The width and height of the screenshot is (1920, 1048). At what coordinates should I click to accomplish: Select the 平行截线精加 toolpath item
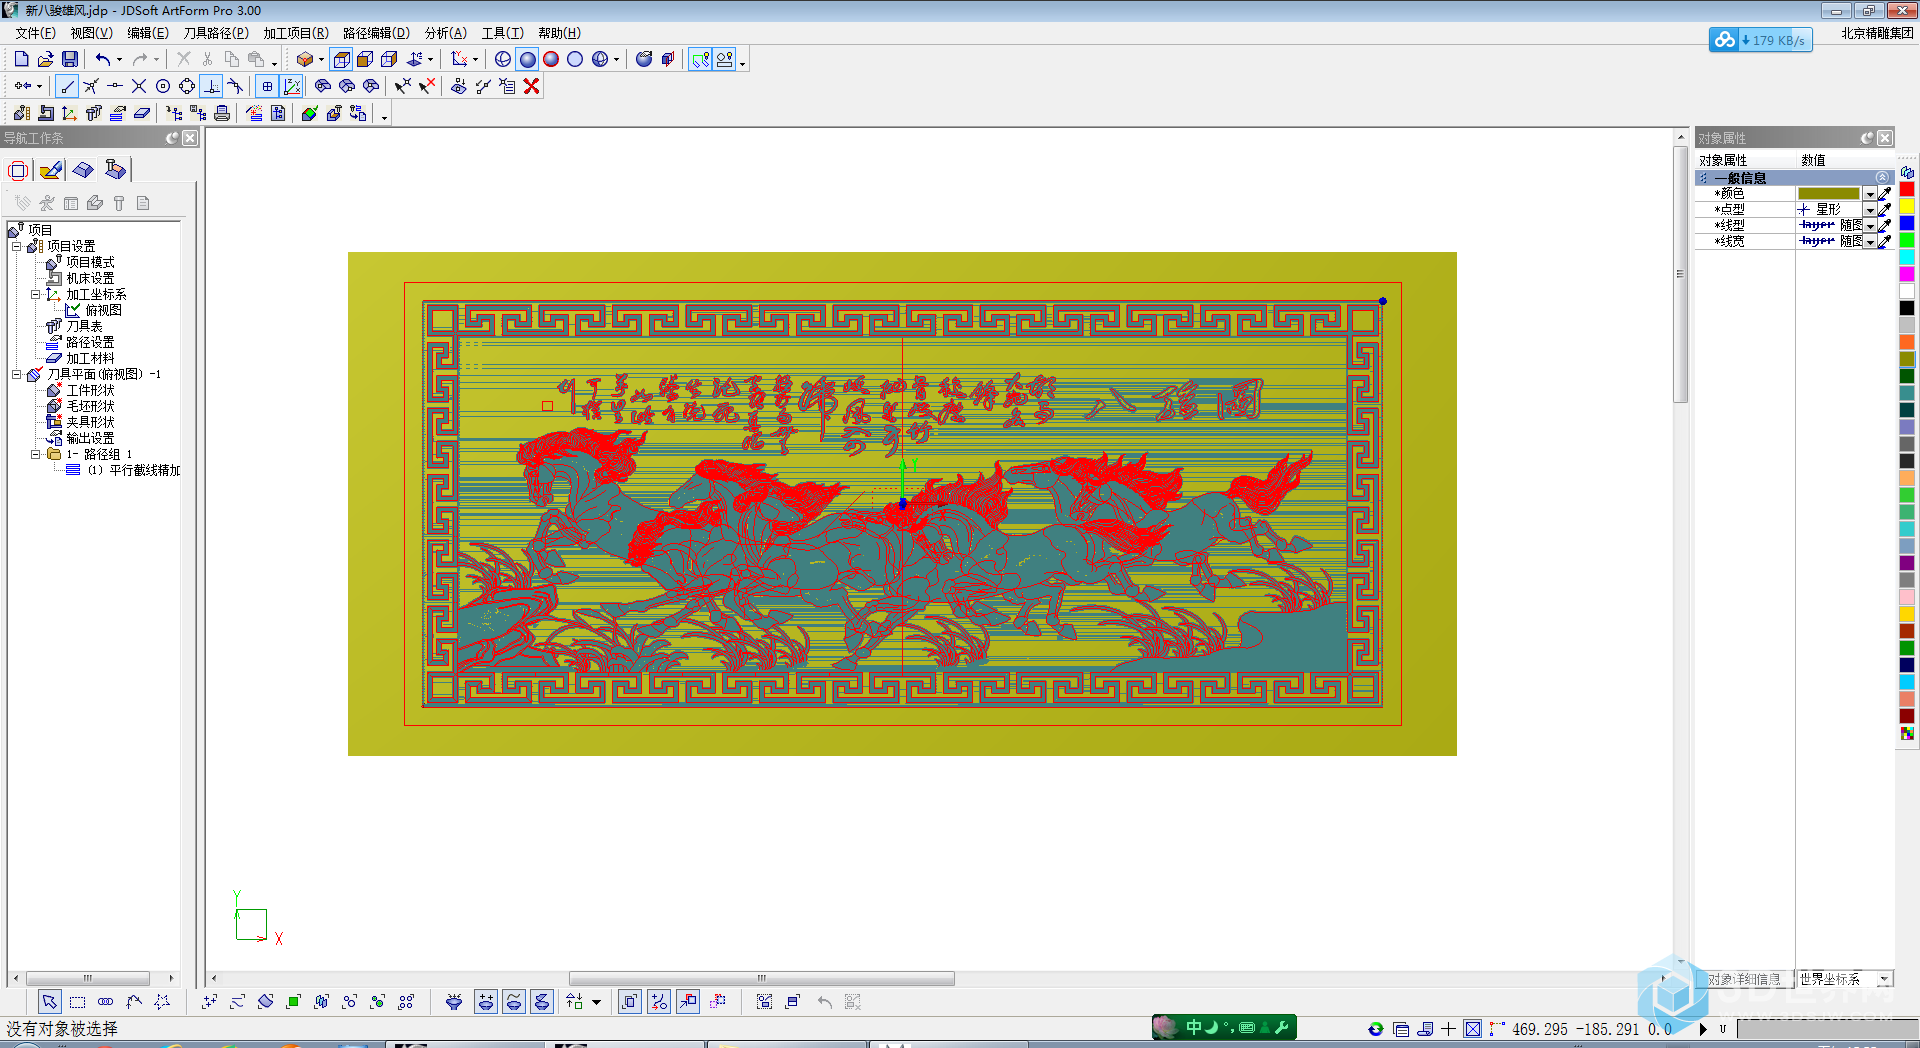click(x=134, y=470)
